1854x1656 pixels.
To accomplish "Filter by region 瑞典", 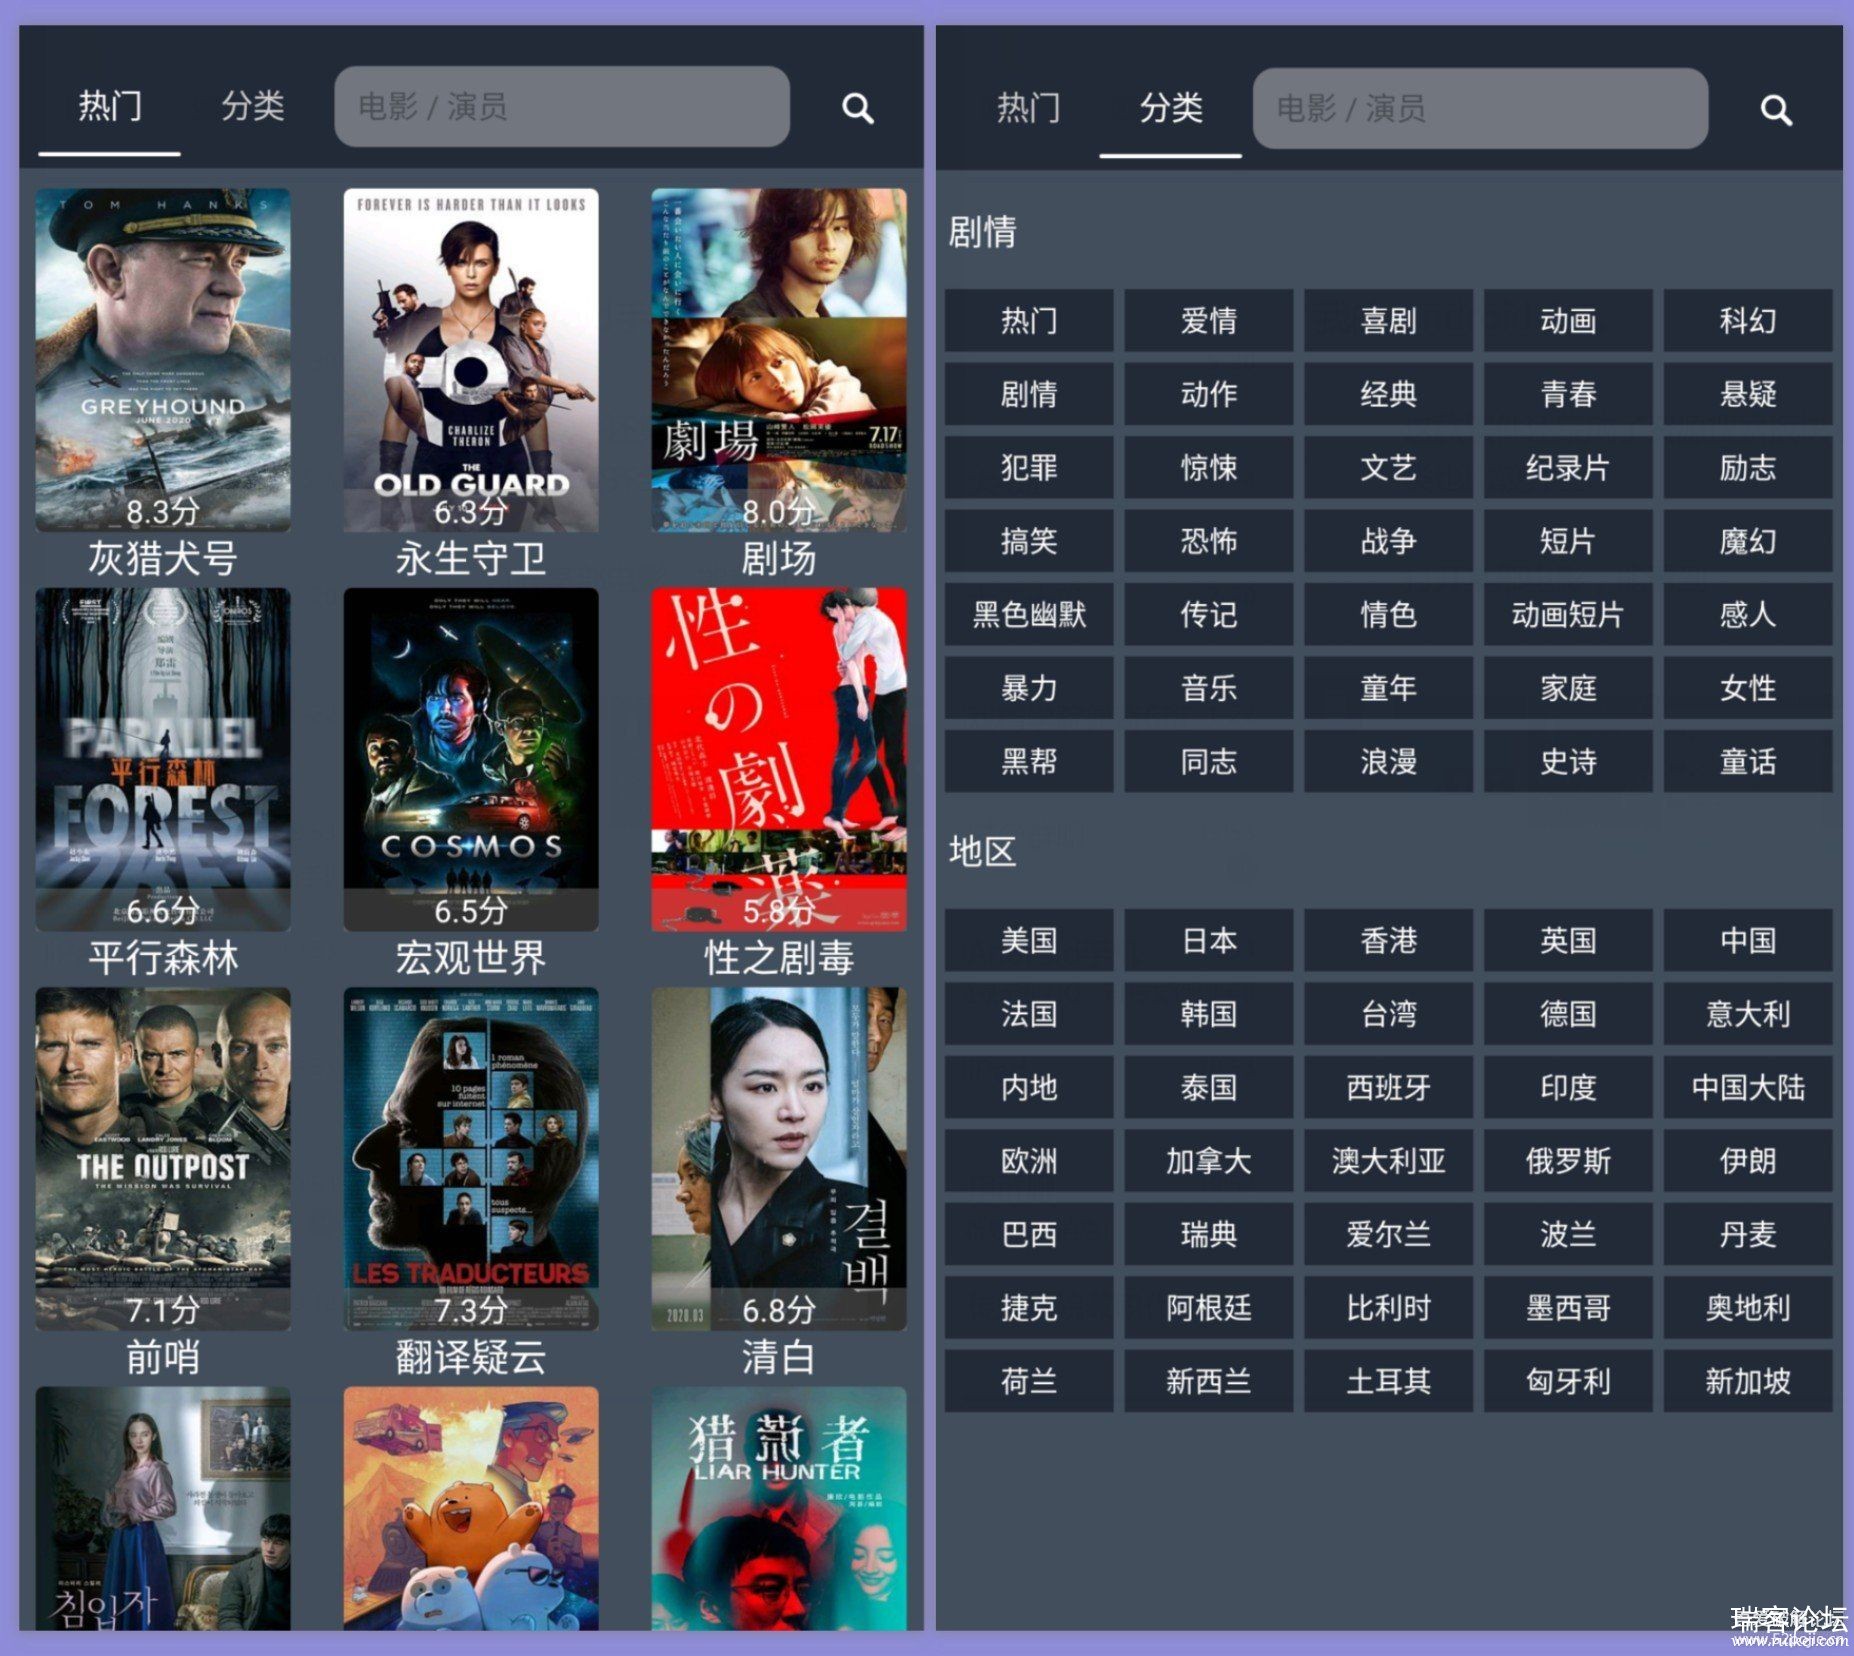I will tap(1208, 1234).
